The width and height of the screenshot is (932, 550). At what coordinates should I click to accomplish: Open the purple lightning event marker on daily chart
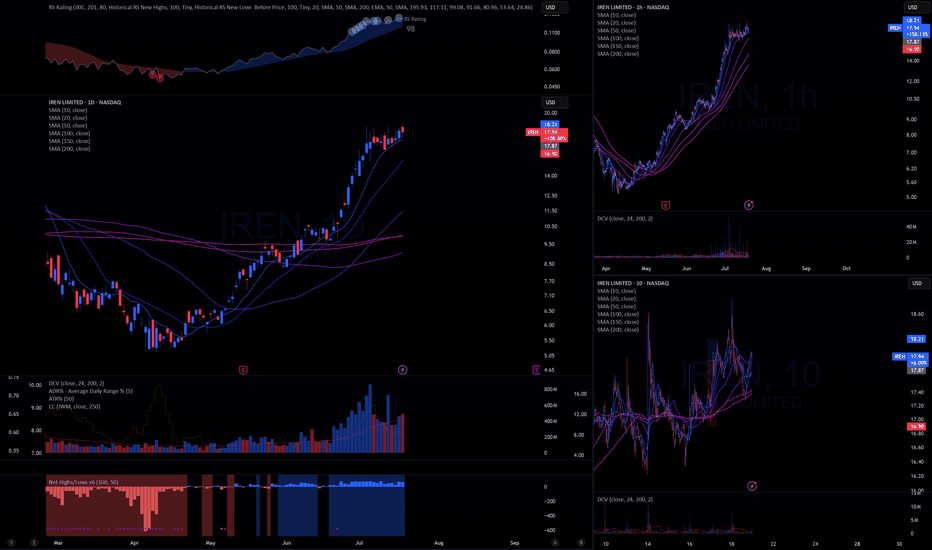(402, 370)
